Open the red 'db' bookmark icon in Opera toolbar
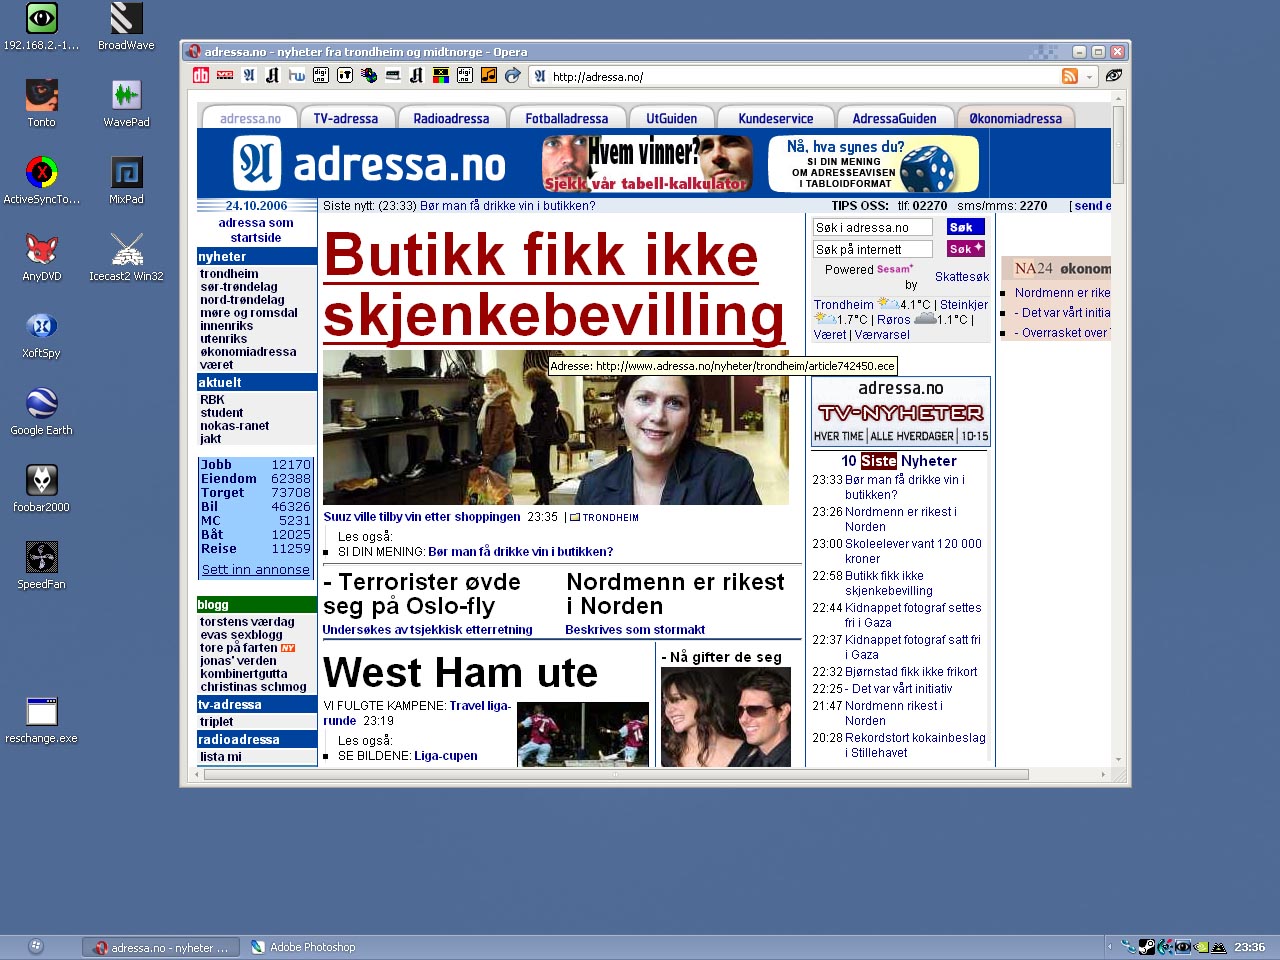Screen dimensions: 1280x960 pyautogui.click(x=201, y=75)
